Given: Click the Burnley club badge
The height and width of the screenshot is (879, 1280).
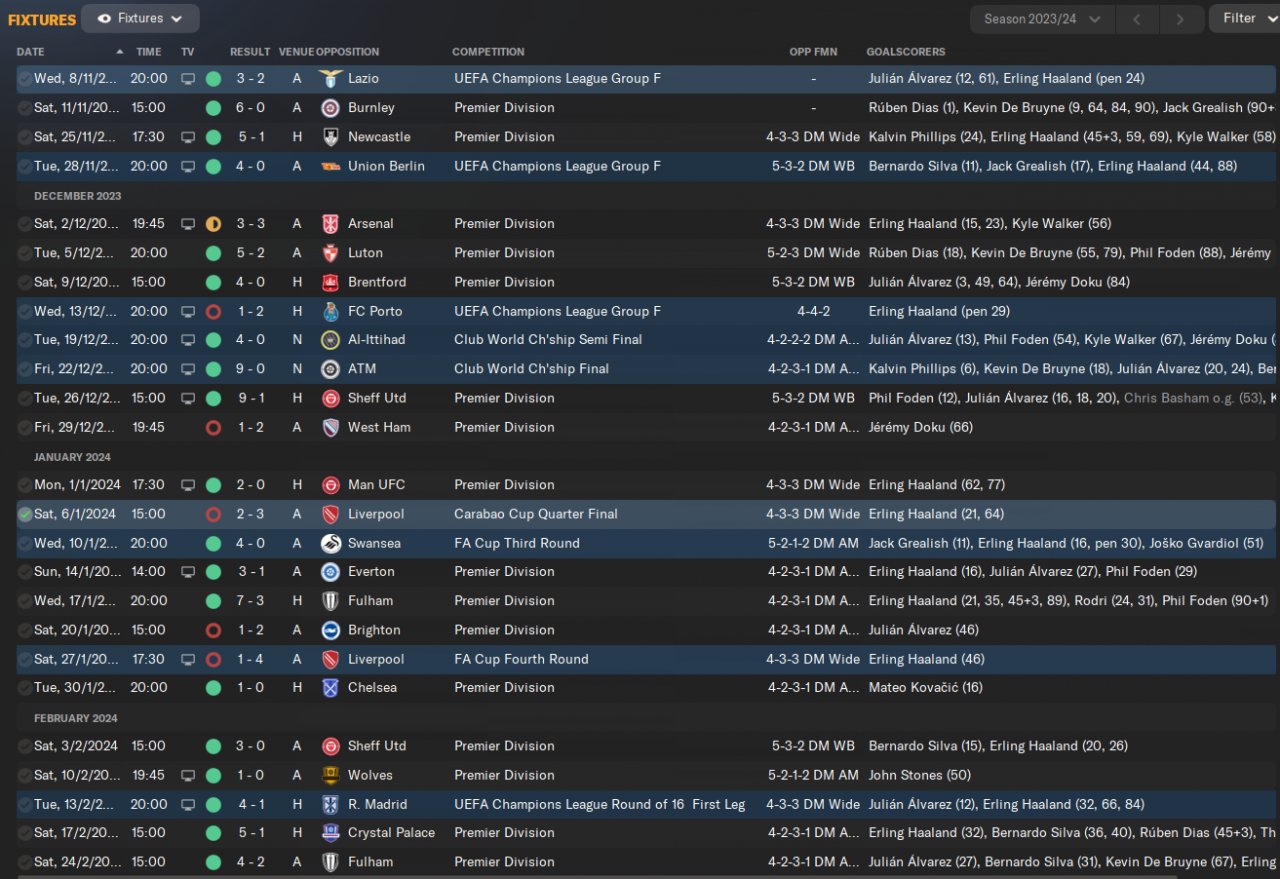Looking at the screenshot, I should pyautogui.click(x=330, y=107).
